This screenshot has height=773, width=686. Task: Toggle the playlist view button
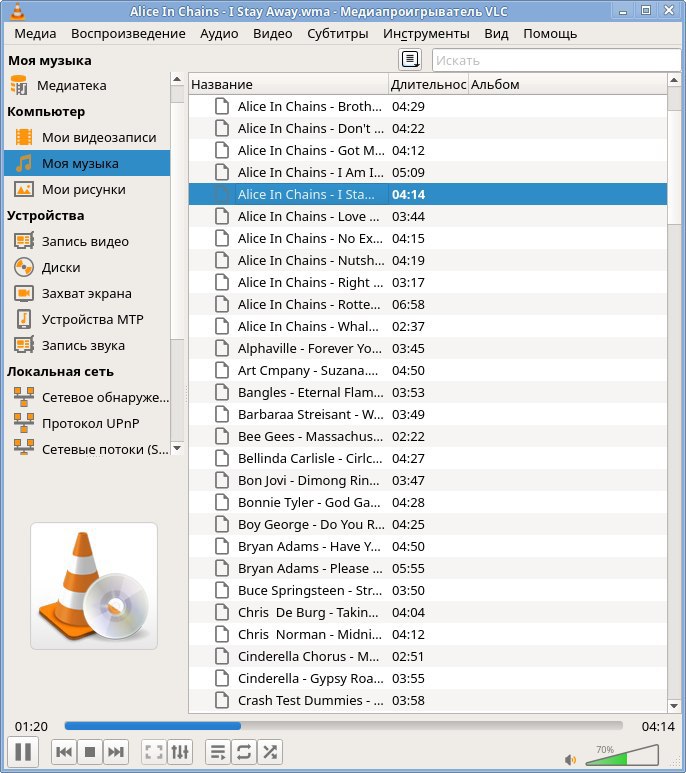pos(218,752)
